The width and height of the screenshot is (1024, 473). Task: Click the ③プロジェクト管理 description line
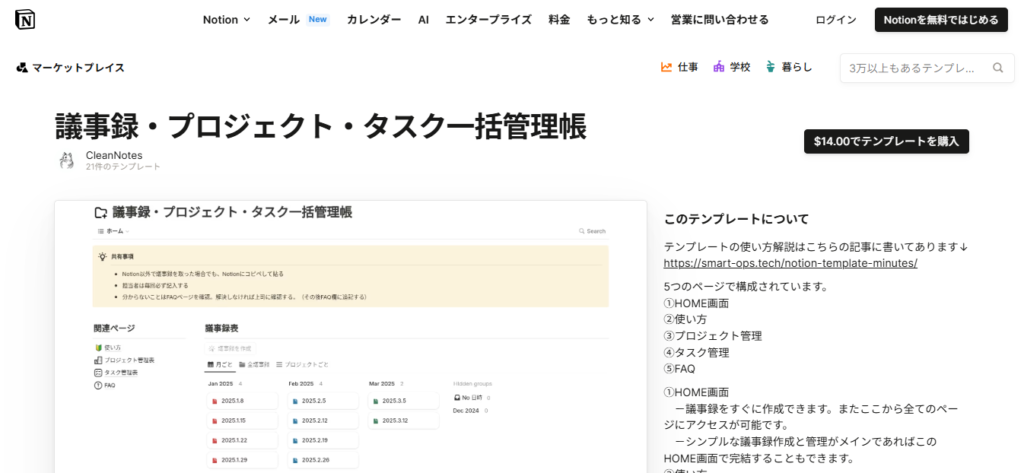tap(712, 336)
